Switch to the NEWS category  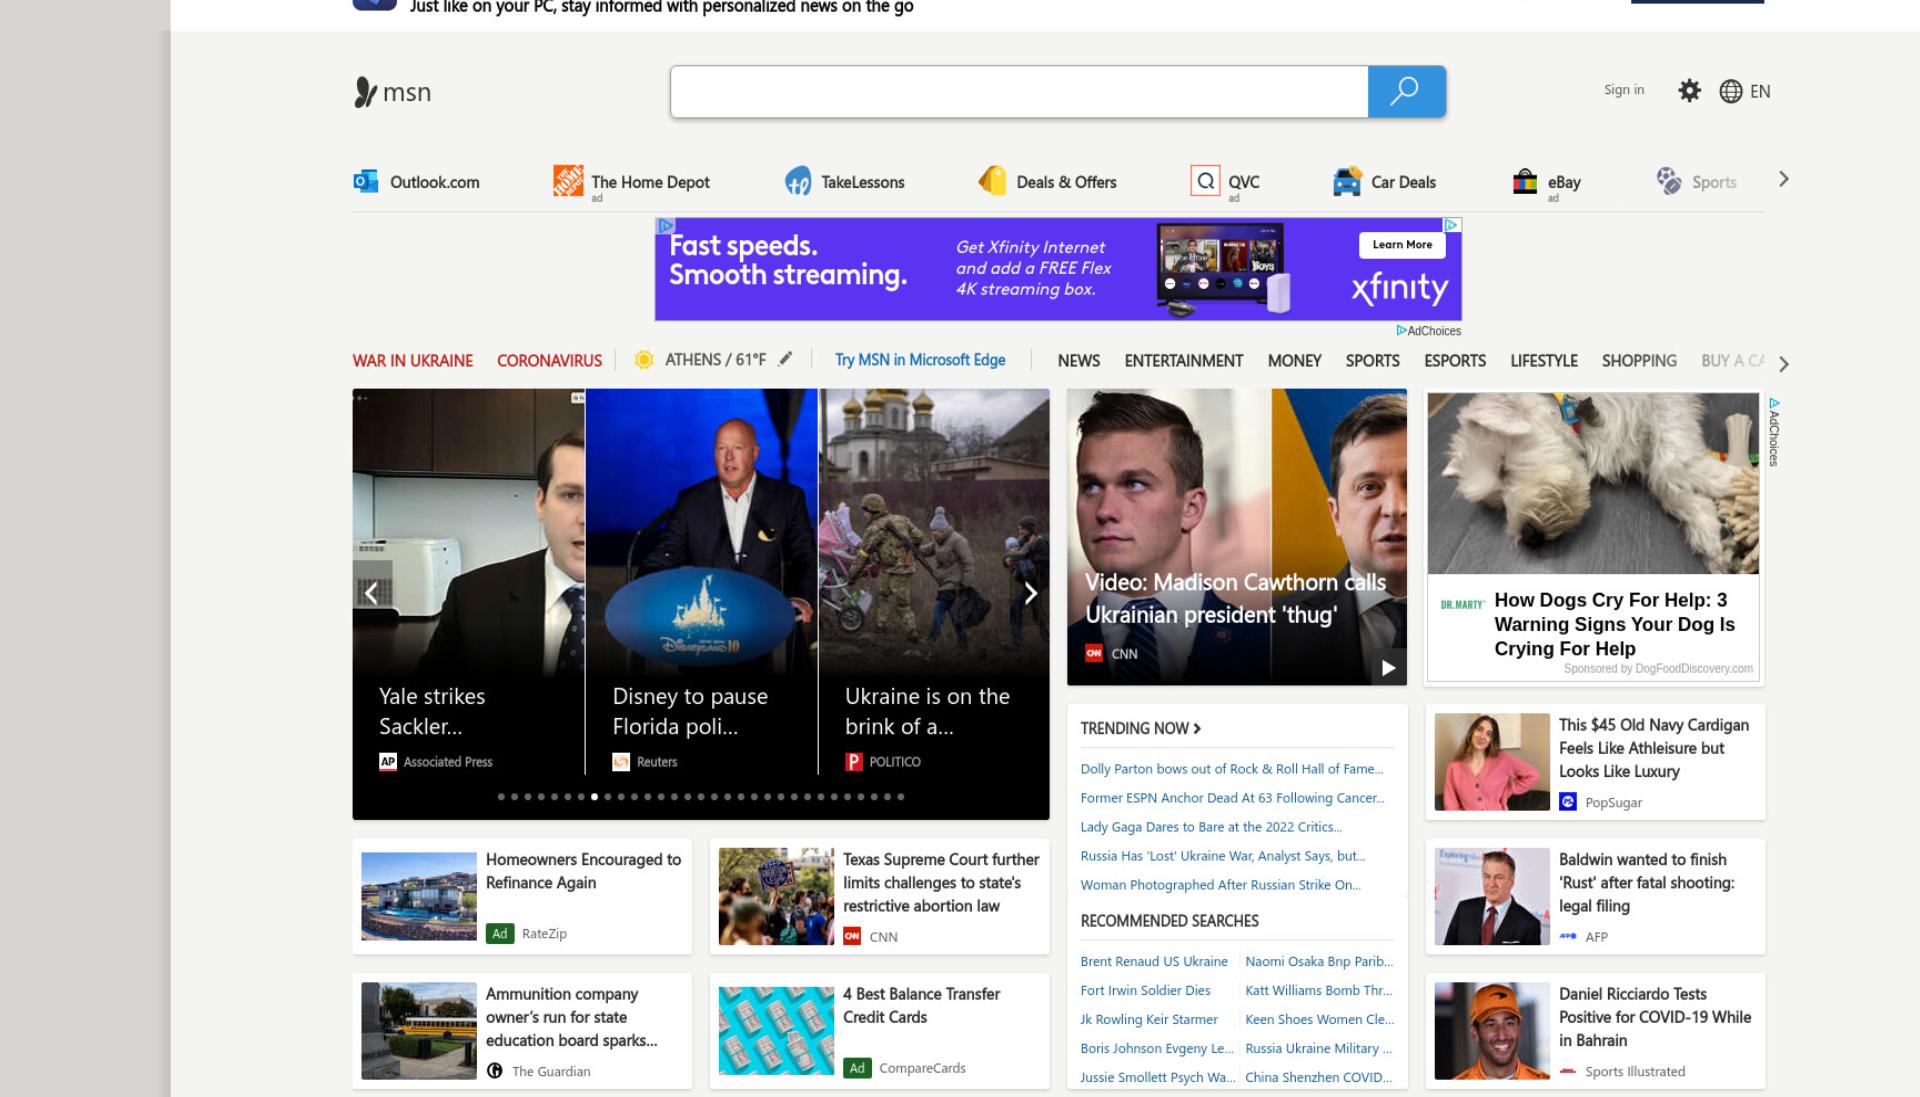pos(1079,360)
